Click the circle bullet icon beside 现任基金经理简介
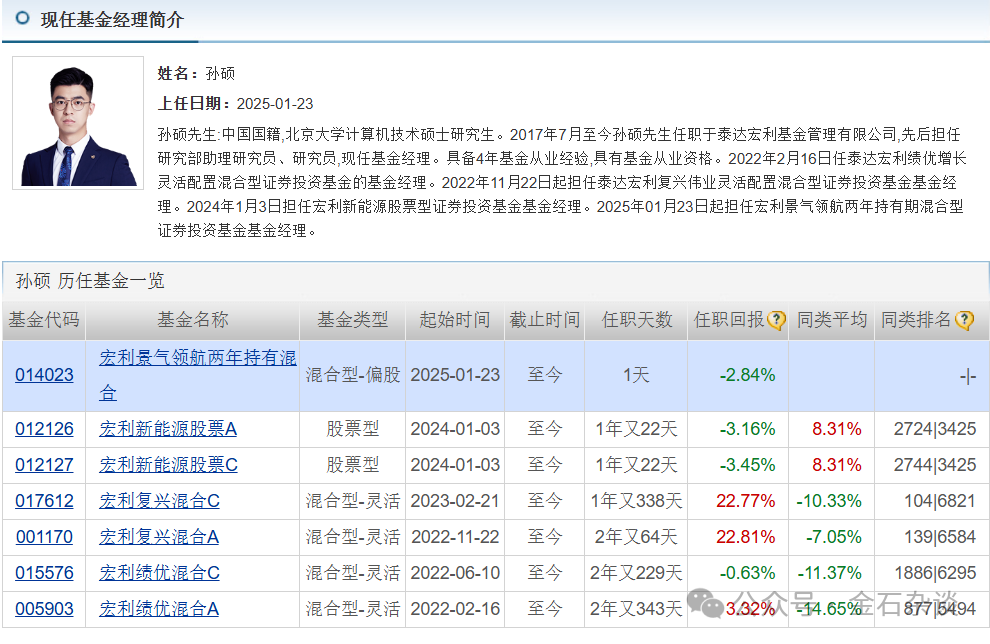This screenshot has width=990, height=644. (x=22, y=18)
